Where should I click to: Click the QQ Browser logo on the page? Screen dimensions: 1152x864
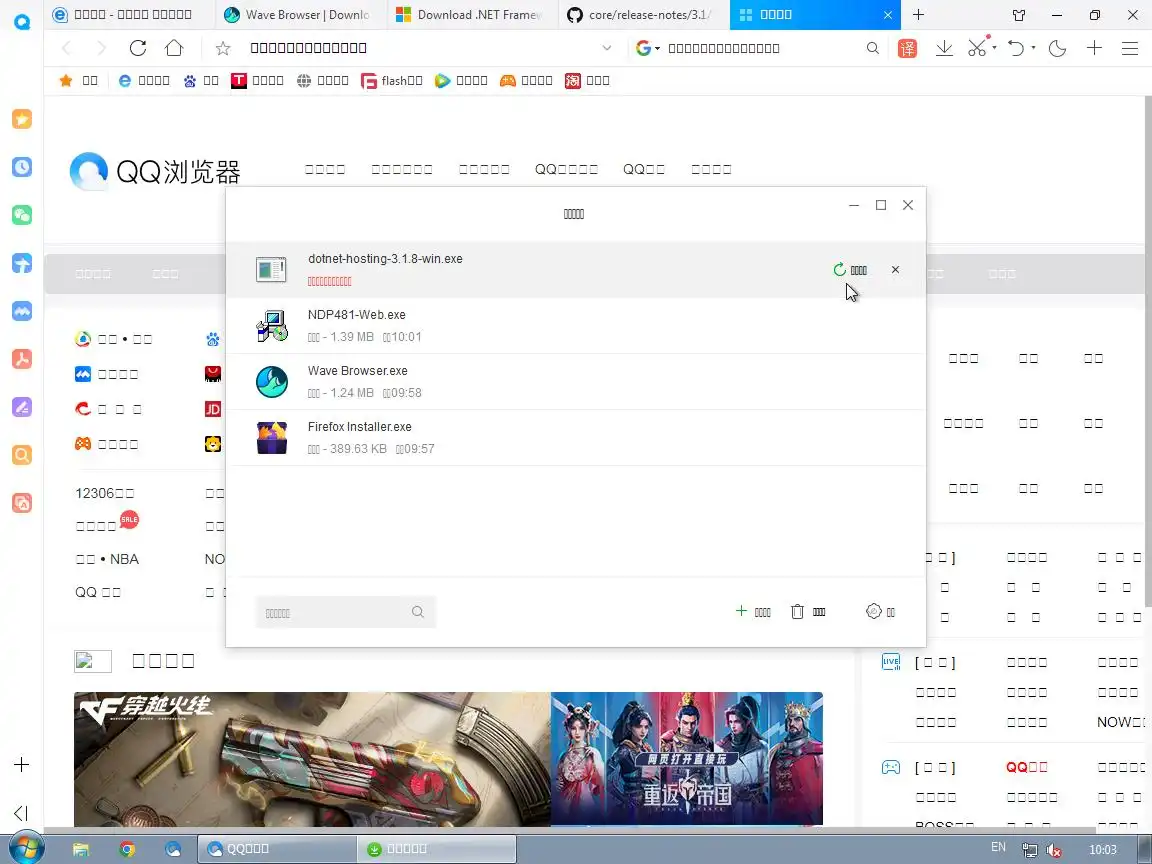pyautogui.click(x=155, y=171)
